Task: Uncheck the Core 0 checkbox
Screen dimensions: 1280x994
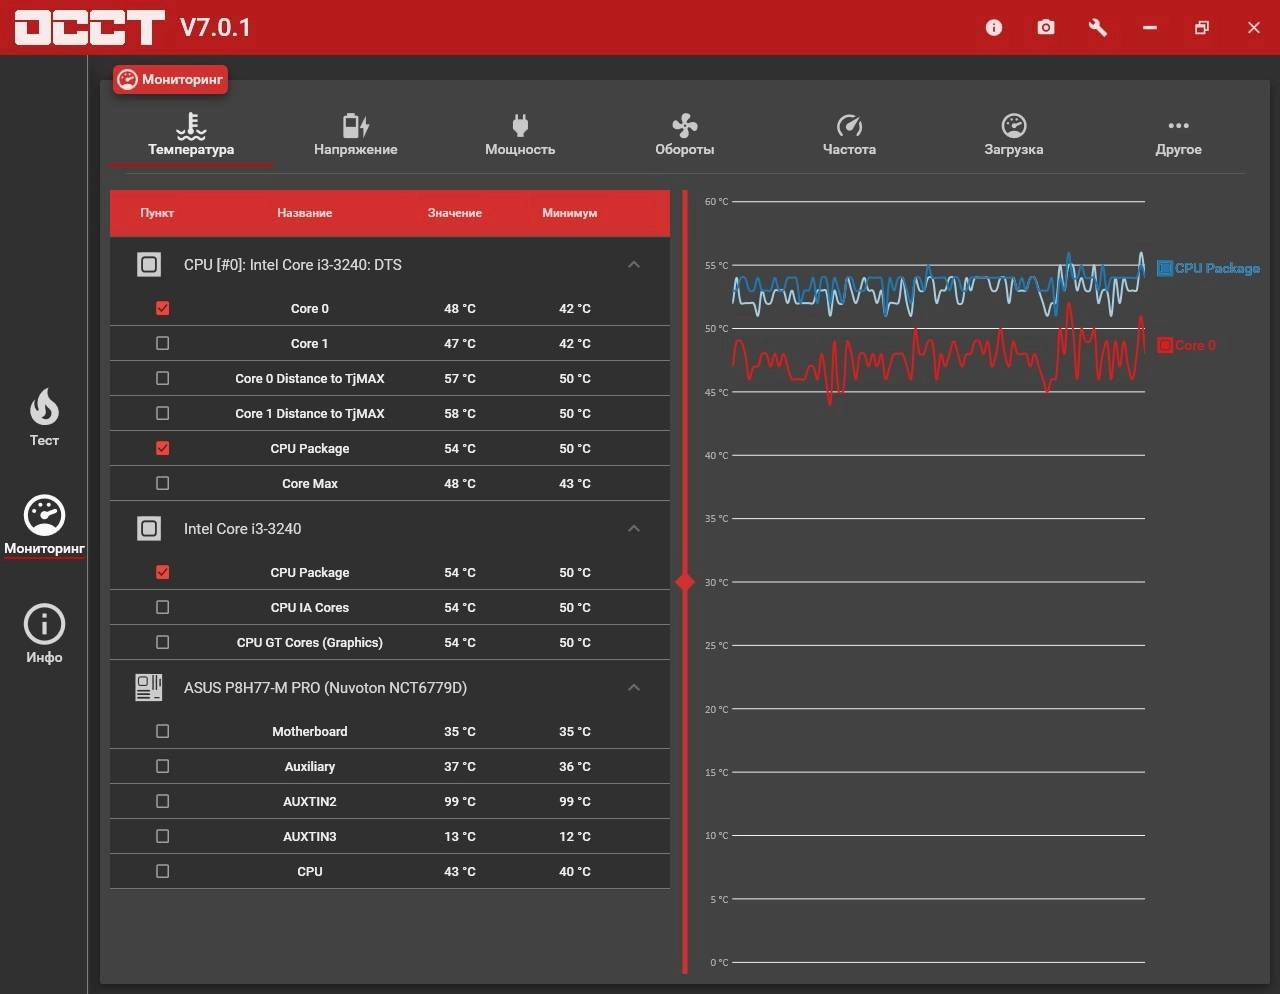Action: [163, 308]
